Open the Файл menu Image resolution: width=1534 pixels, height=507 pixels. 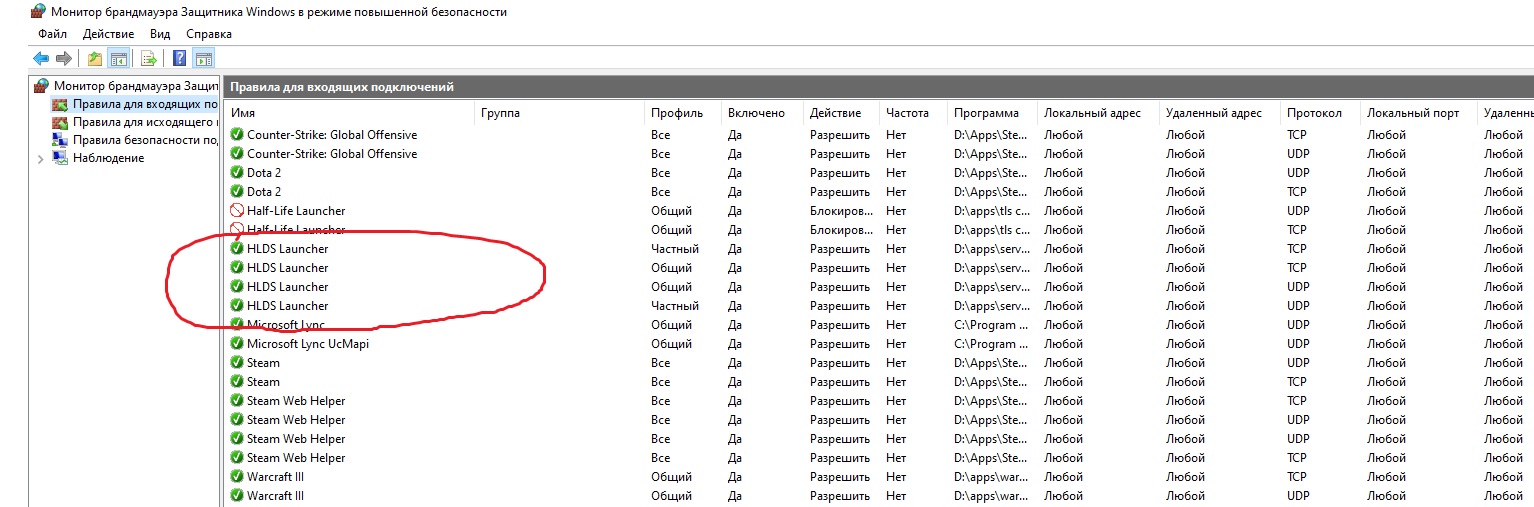click(x=52, y=34)
